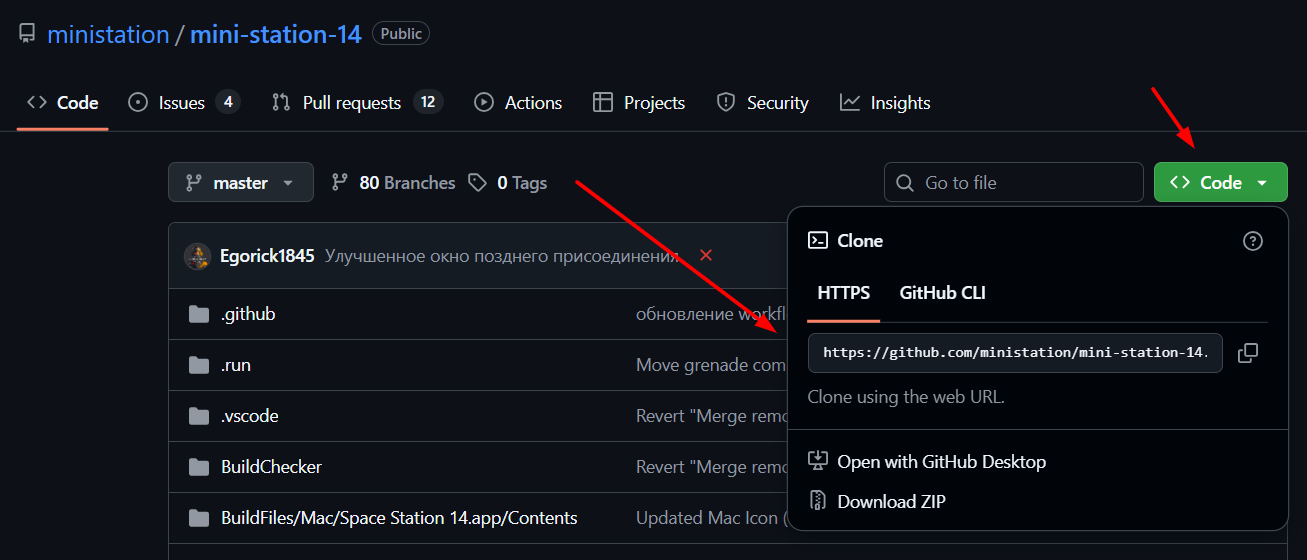Click Egorick1845's avatar thumbnail

tap(197, 256)
